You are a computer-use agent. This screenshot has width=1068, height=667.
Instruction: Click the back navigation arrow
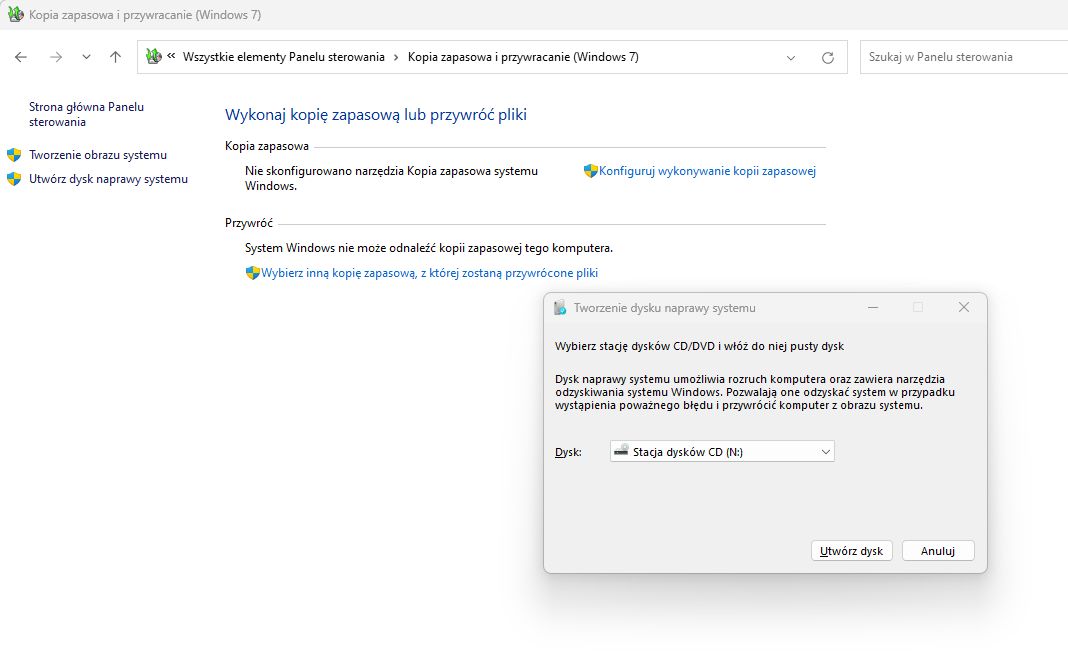pos(20,57)
